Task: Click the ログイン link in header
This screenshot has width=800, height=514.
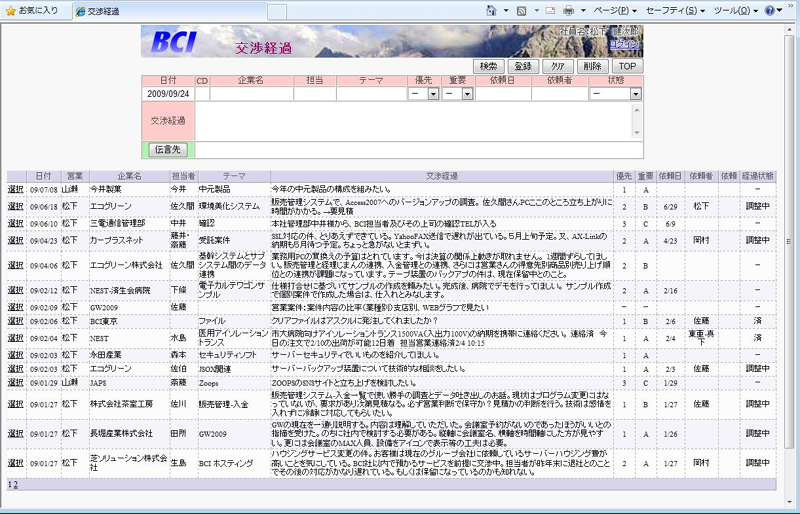Action: tap(623, 44)
